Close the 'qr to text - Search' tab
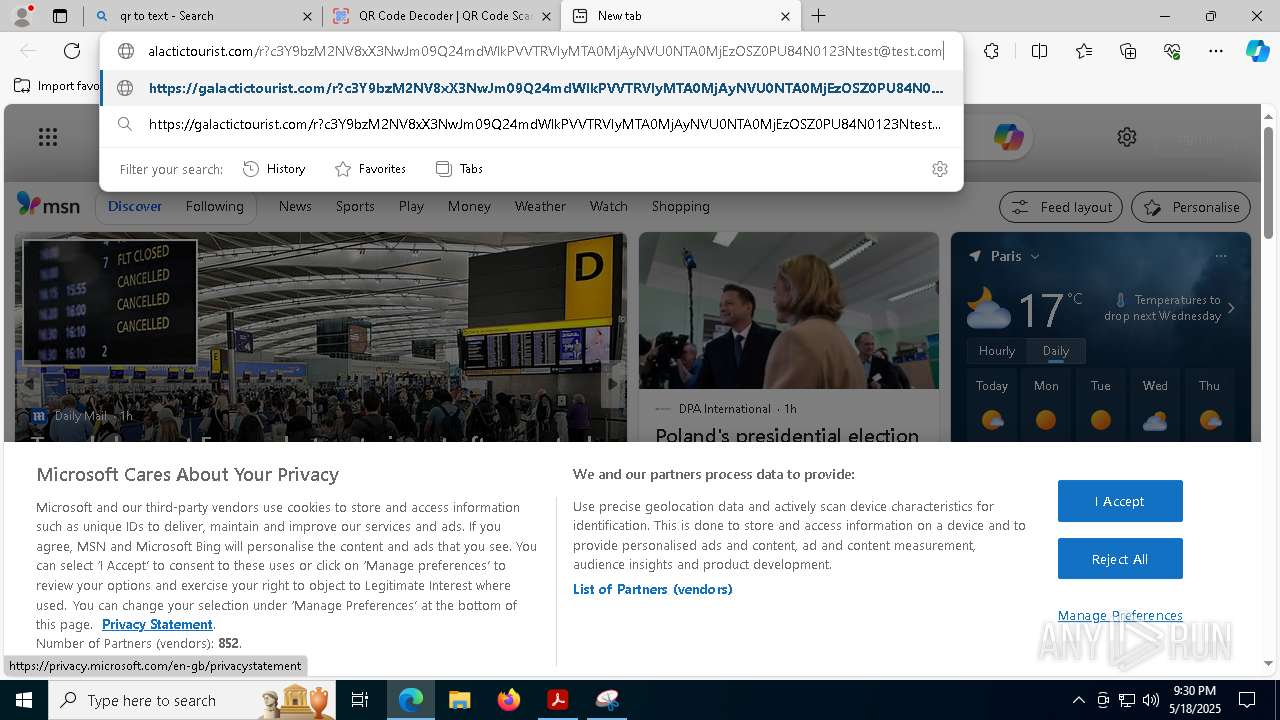The width and height of the screenshot is (1280, 720). [x=307, y=16]
